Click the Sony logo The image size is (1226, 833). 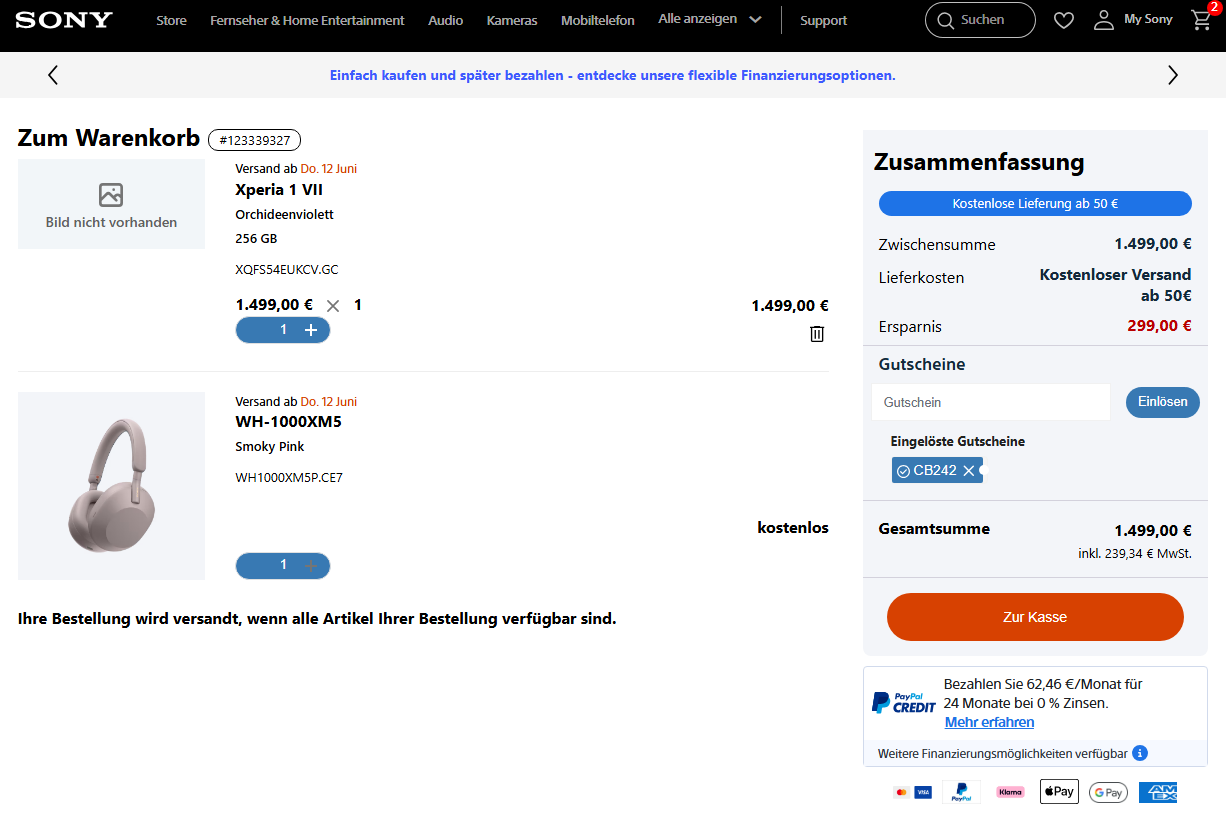pos(64,20)
